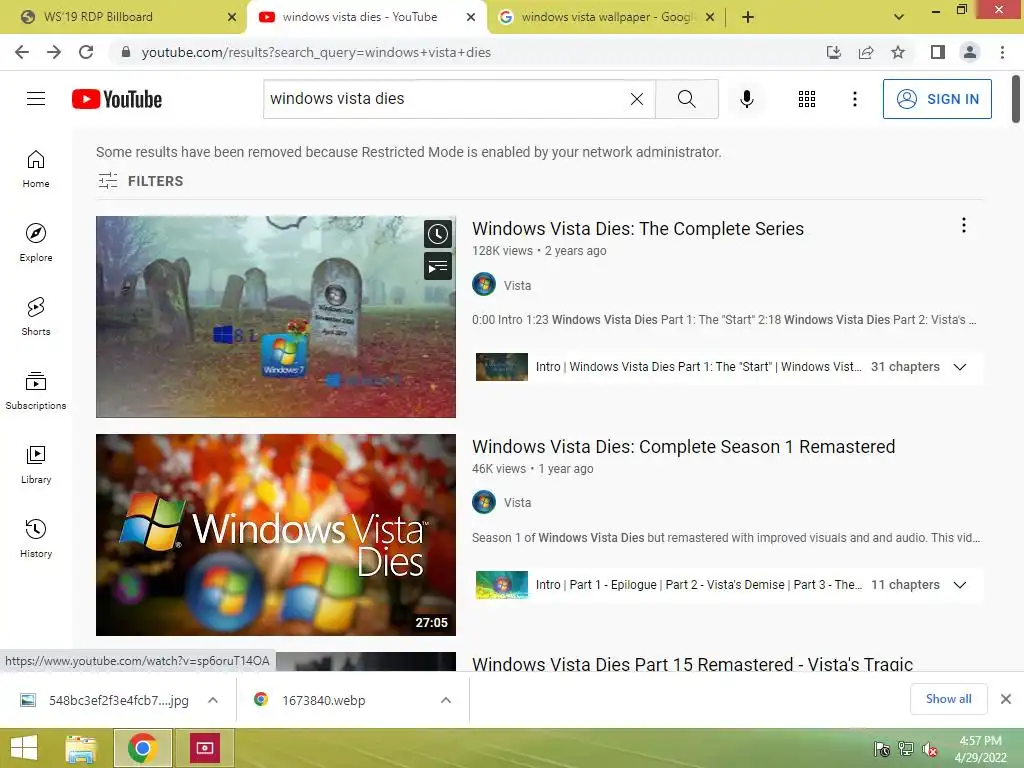The image size is (1024, 768).
Task: Open the Chrome profile button
Action: [x=970, y=52]
